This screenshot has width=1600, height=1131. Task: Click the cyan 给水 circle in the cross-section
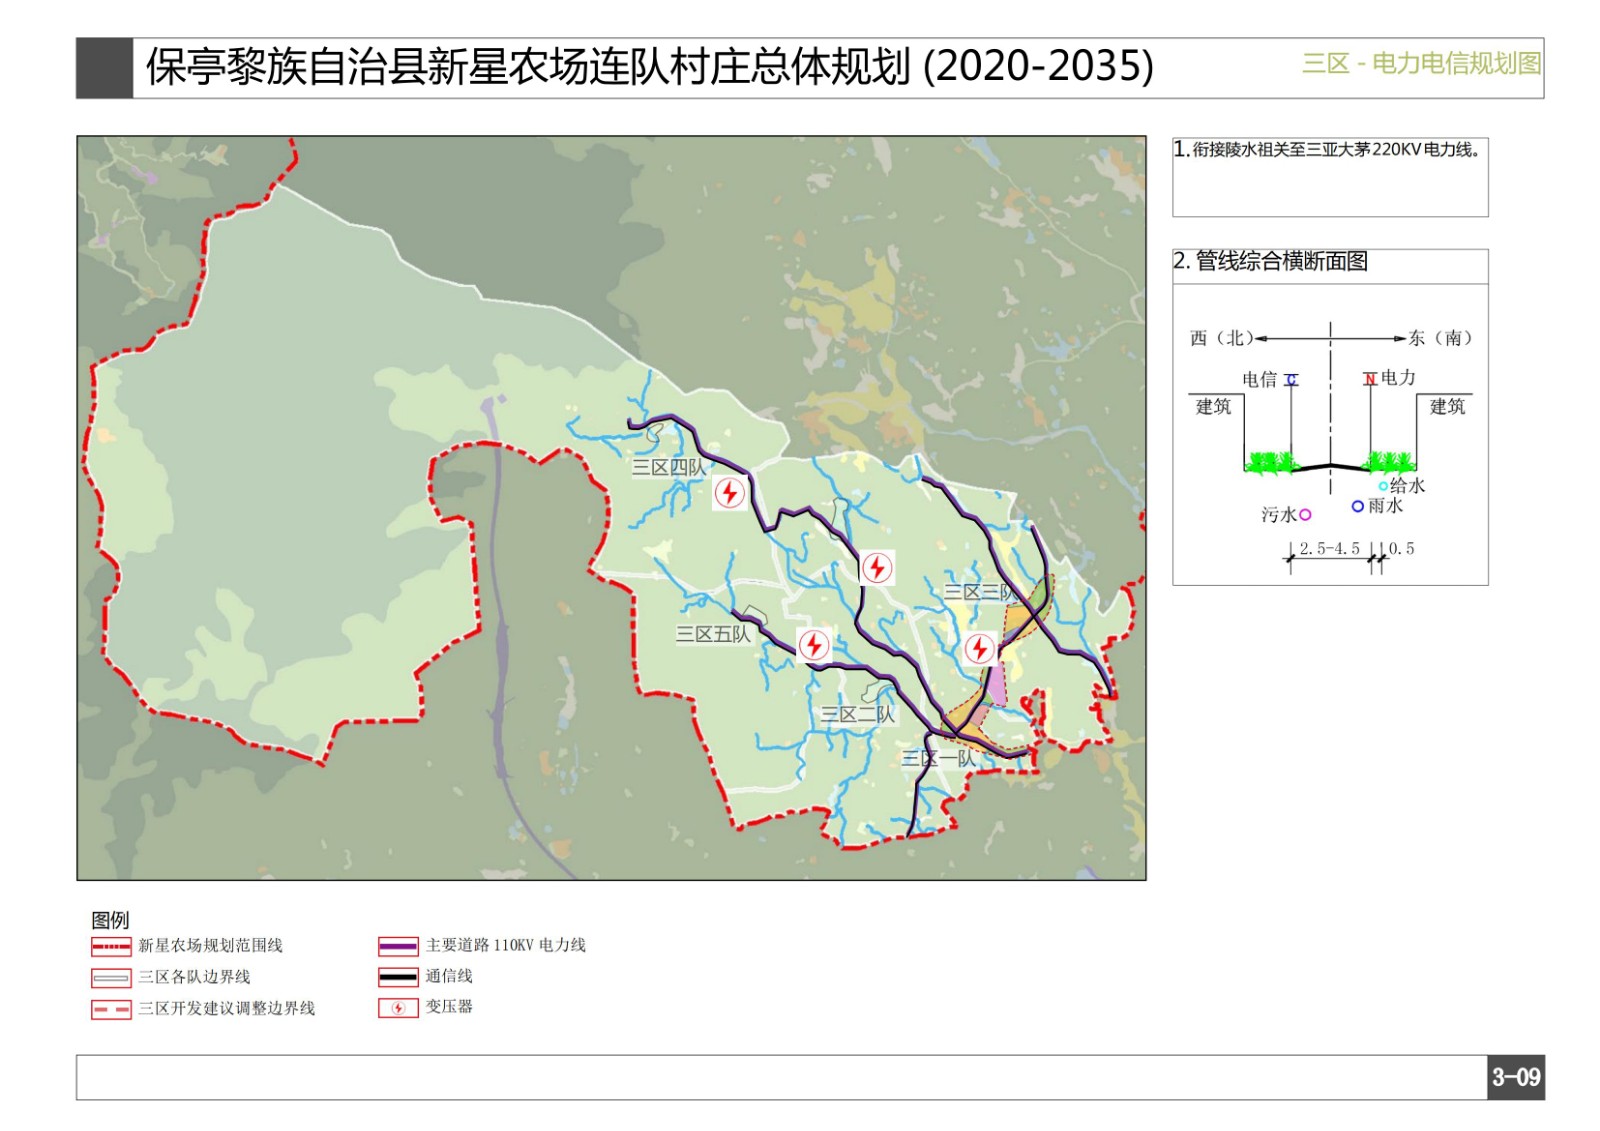point(1383,486)
